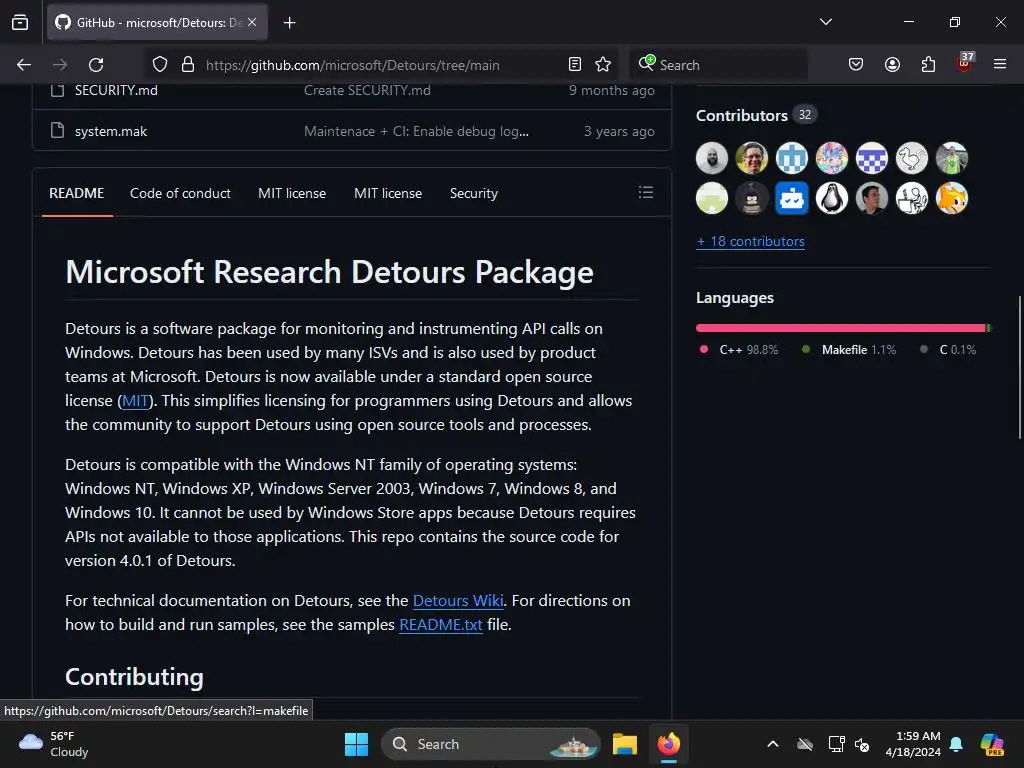Open tracking protection shield icon
Image resolution: width=1024 pixels, height=768 pixels.
pos(160,65)
